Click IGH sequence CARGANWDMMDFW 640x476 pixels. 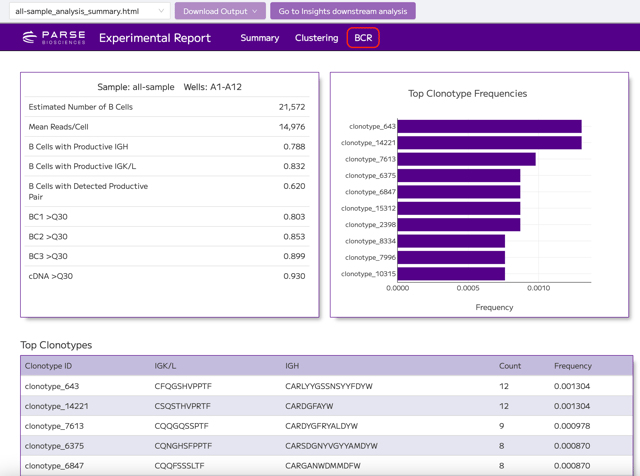tap(323, 466)
